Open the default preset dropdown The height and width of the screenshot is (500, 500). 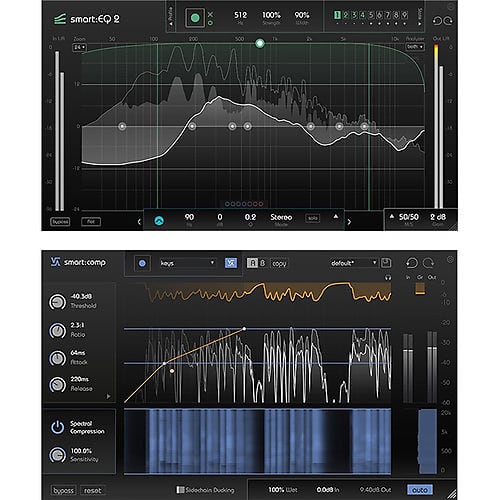[x=354, y=263]
